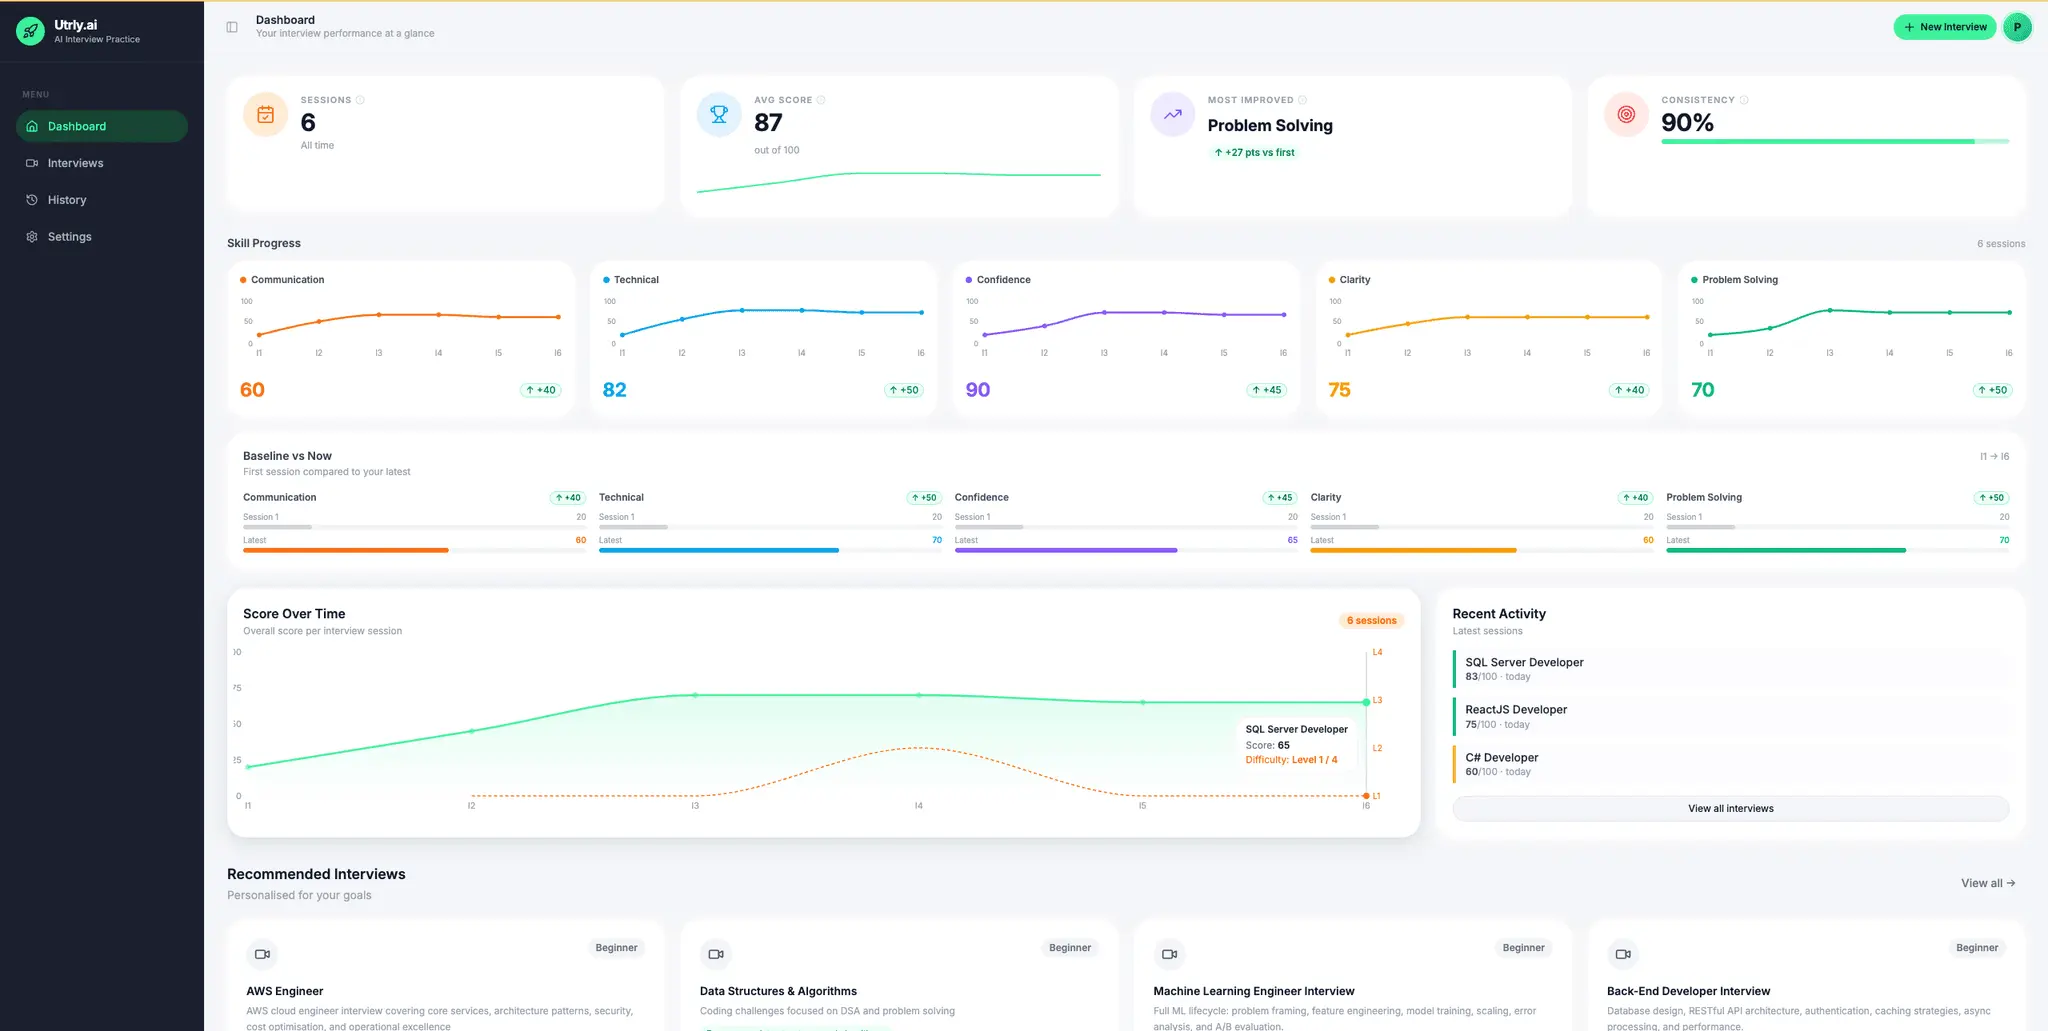Click the Confidence +45 badge in Skill Progress
This screenshot has width=2048, height=1031.
(x=1267, y=390)
